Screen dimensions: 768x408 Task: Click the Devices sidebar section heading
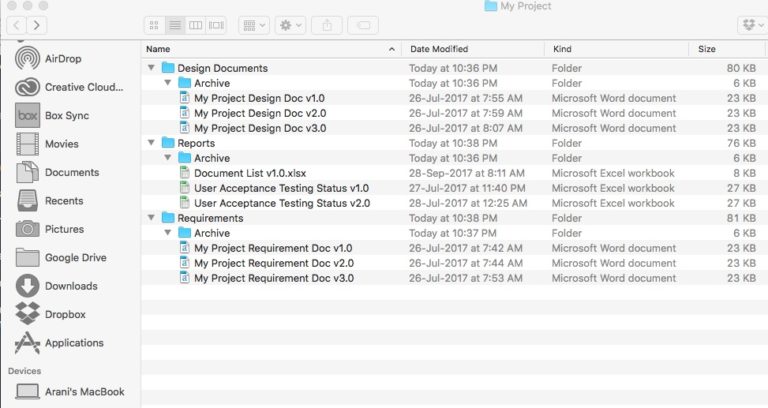click(x=24, y=371)
